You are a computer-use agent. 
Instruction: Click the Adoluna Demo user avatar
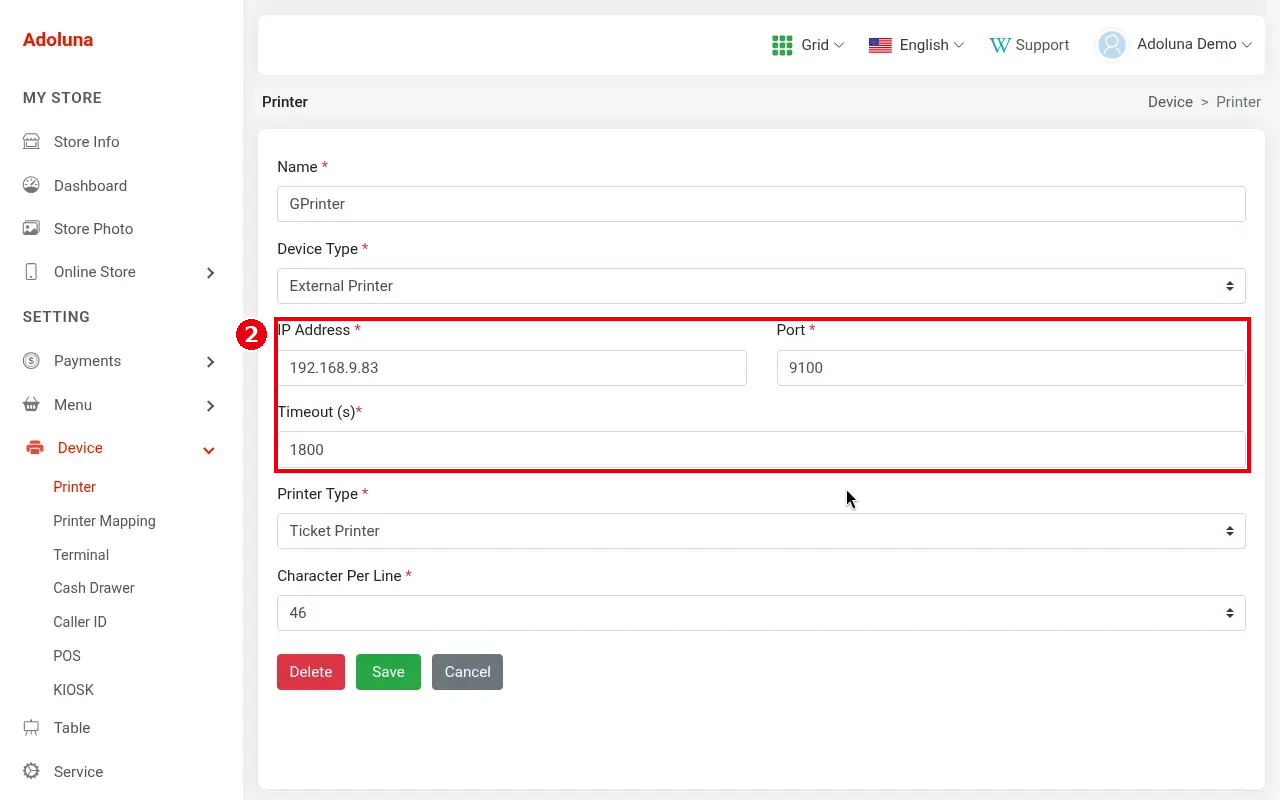point(1112,45)
